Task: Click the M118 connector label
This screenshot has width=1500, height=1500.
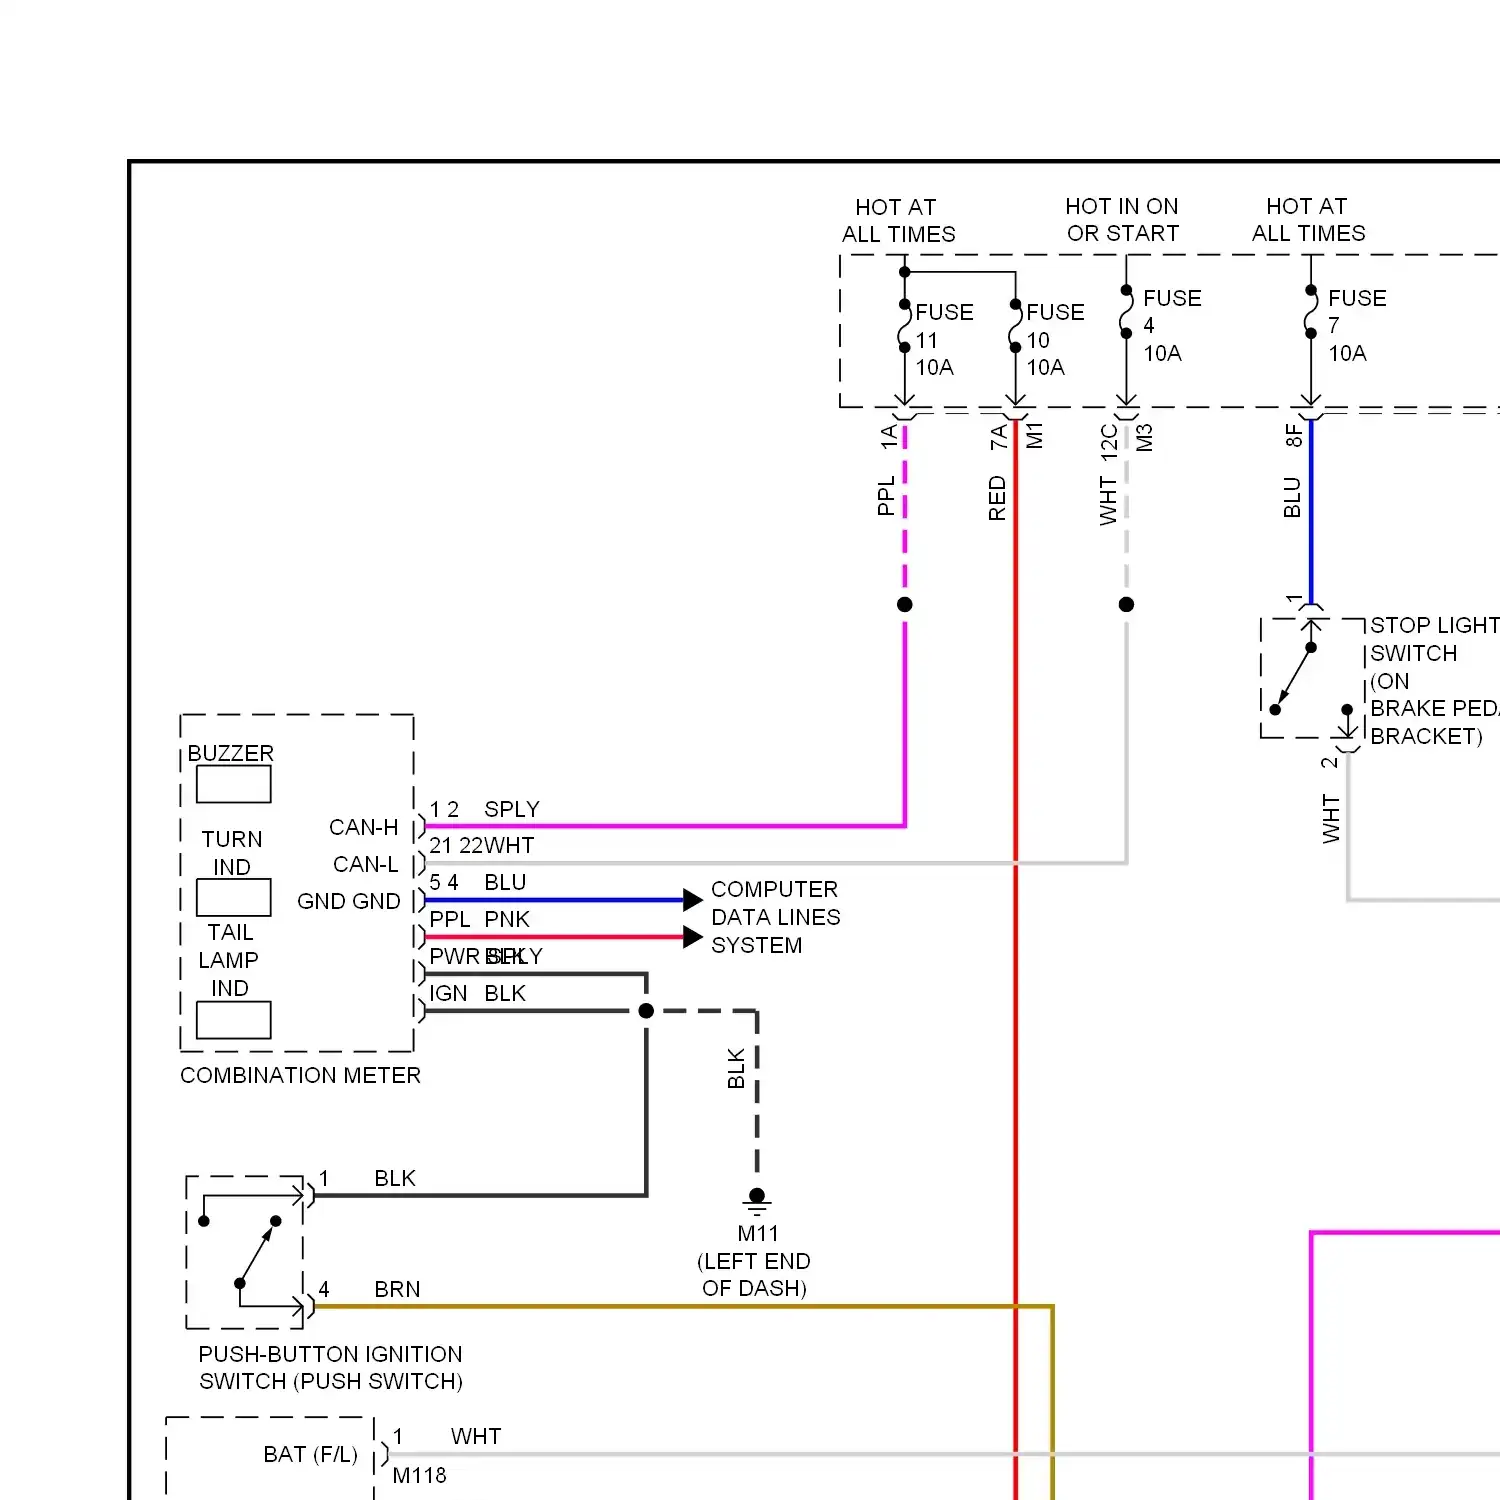Action: pos(419,1475)
